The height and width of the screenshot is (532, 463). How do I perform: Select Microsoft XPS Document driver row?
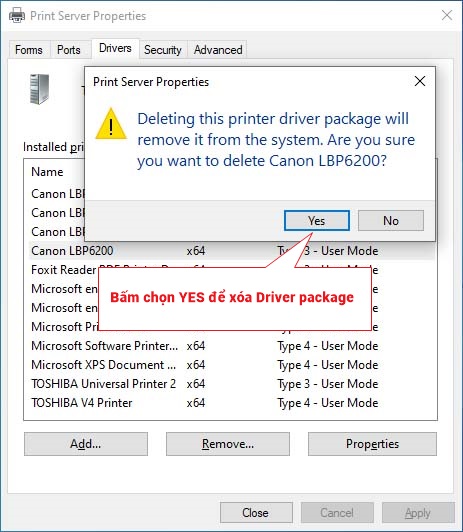coord(231,365)
